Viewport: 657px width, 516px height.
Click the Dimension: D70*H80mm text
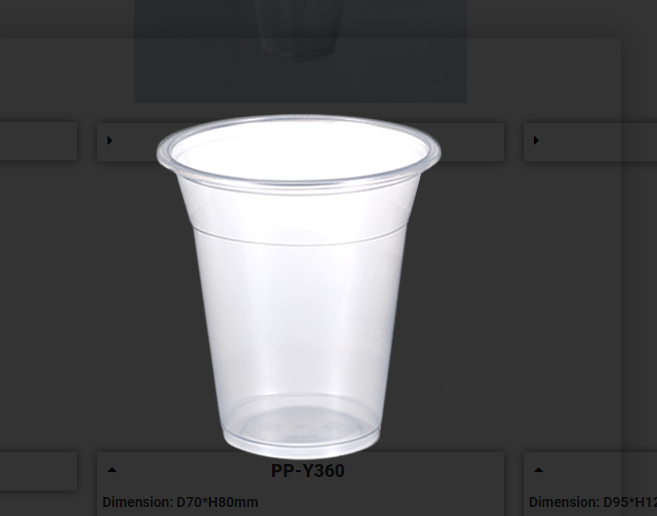tap(180, 502)
